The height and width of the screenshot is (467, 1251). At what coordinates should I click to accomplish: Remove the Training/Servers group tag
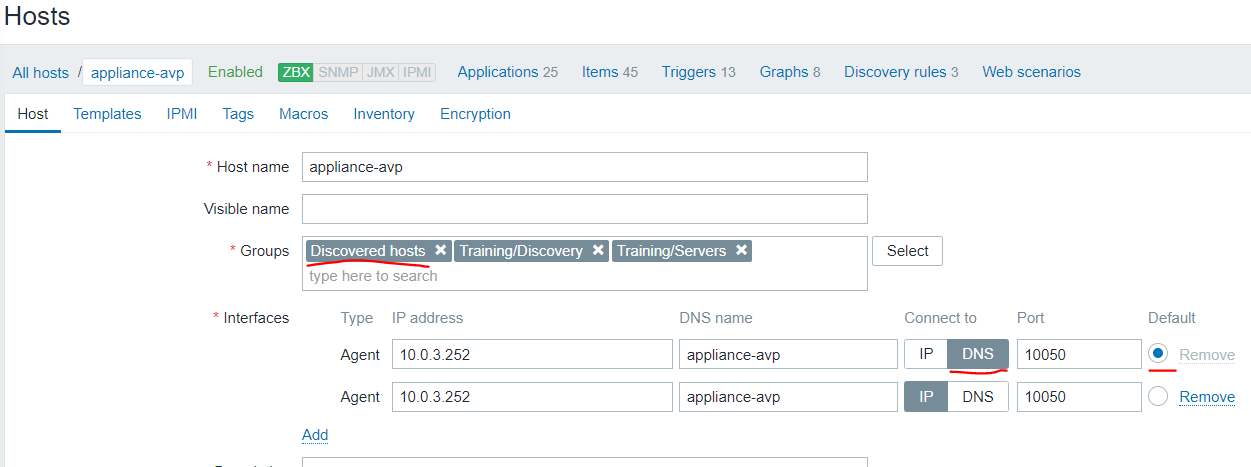coord(741,251)
